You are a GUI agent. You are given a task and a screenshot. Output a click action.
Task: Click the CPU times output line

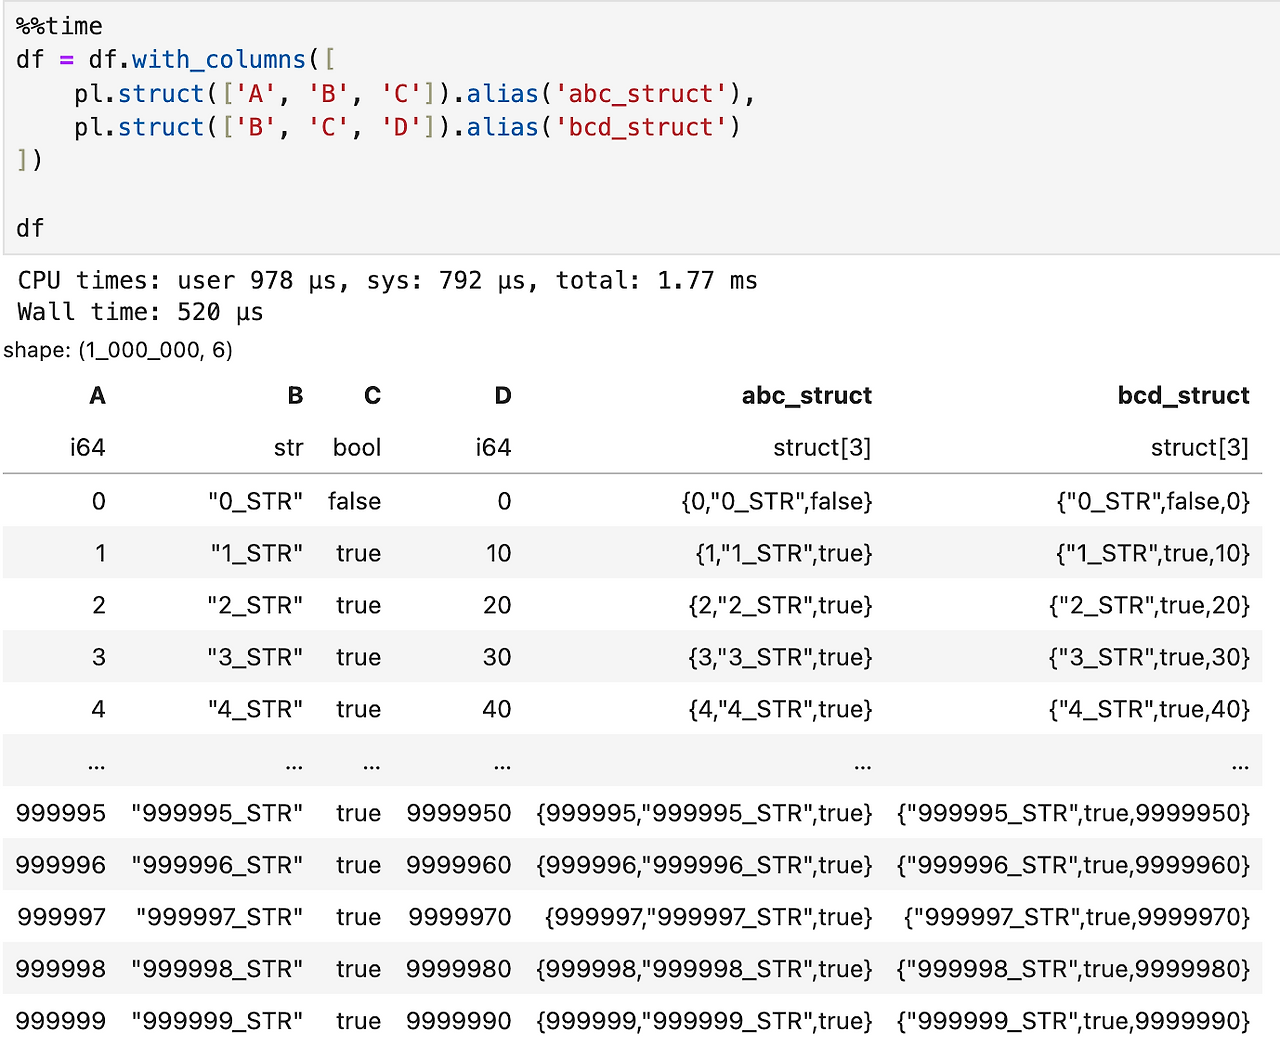pos(387,281)
